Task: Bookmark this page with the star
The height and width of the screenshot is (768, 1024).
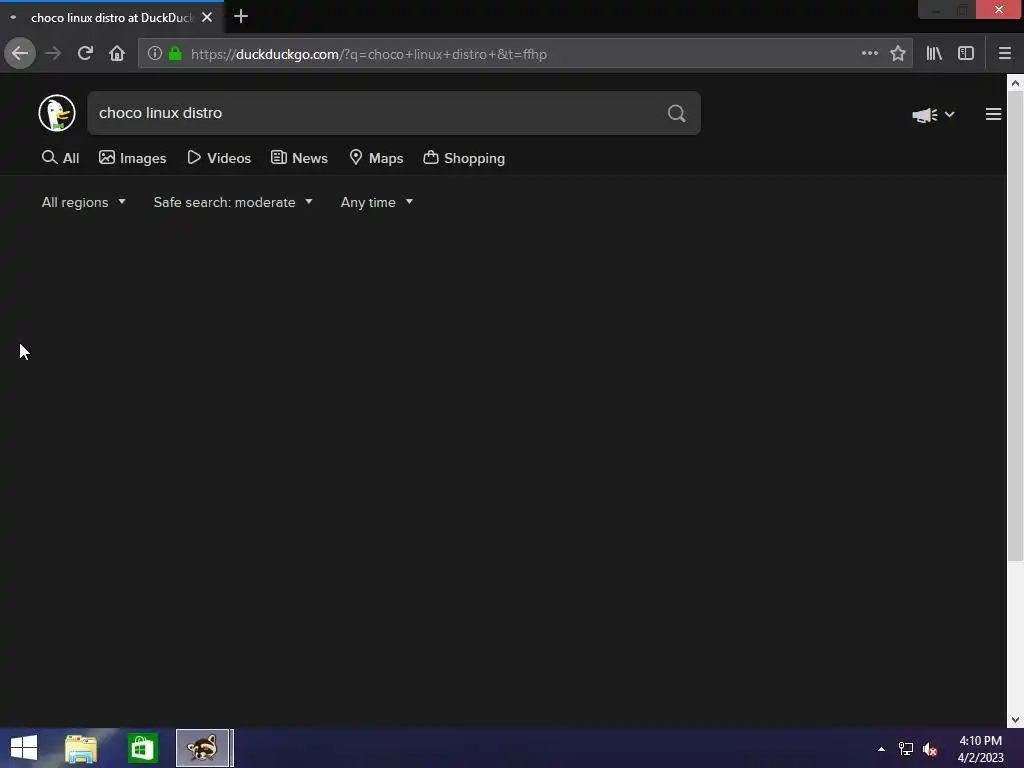Action: coord(898,54)
